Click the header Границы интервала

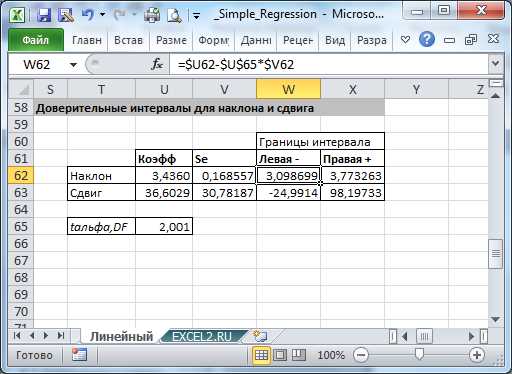pos(320,142)
